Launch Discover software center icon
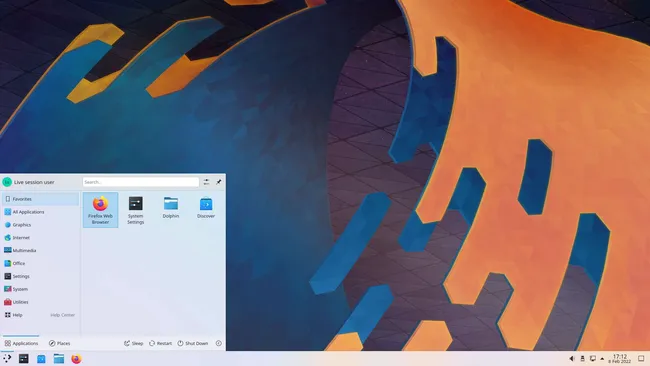Image resolution: width=650 pixels, height=366 pixels. [x=206, y=208]
